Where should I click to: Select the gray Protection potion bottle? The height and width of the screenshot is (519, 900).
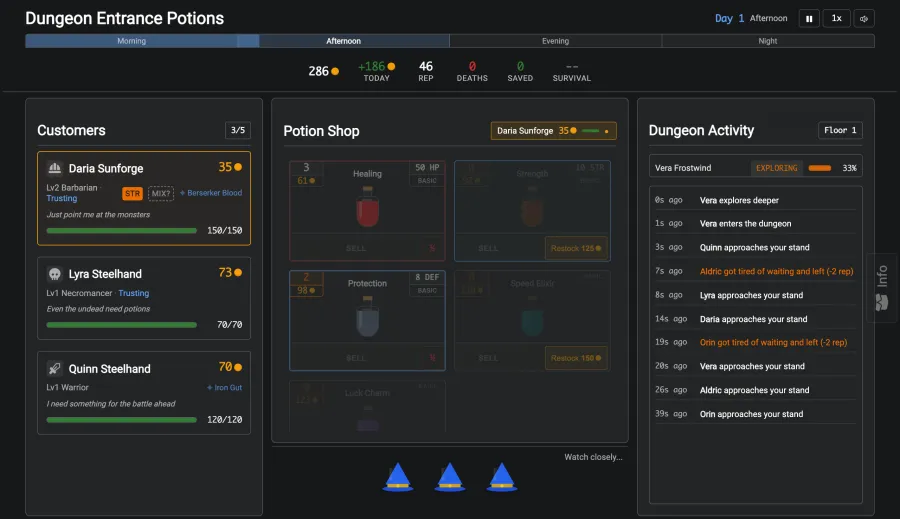[367, 316]
